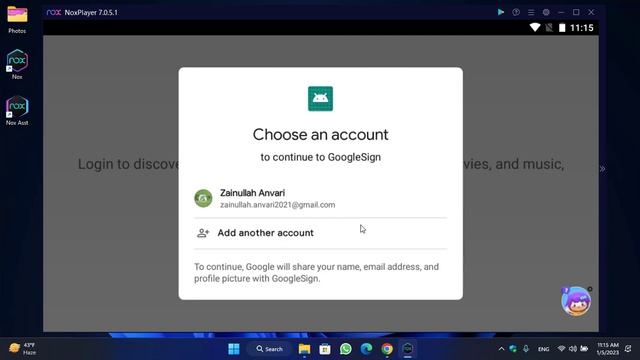640x360 pixels.
Task: Click the Android no-SIM status icon
Action: [549, 28]
